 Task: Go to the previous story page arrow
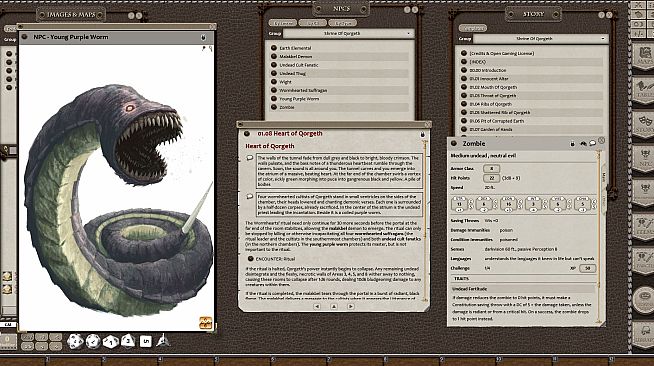click(x=317, y=306)
